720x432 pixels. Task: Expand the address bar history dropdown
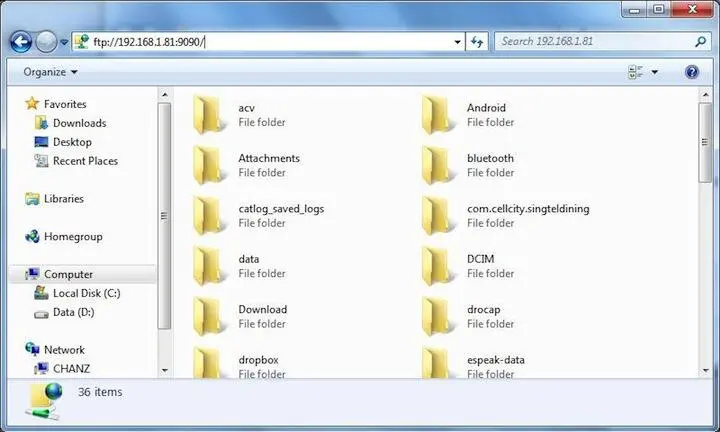pos(458,42)
